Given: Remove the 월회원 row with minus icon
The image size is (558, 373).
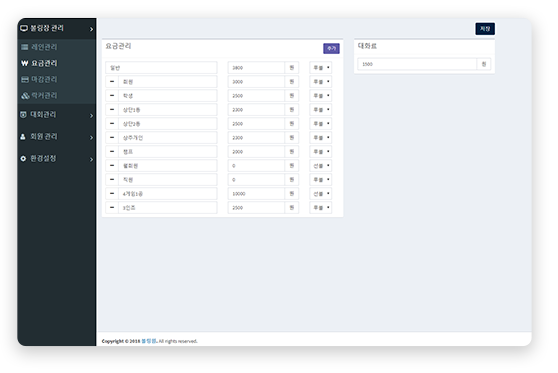Looking at the screenshot, I should pos(112,166).
